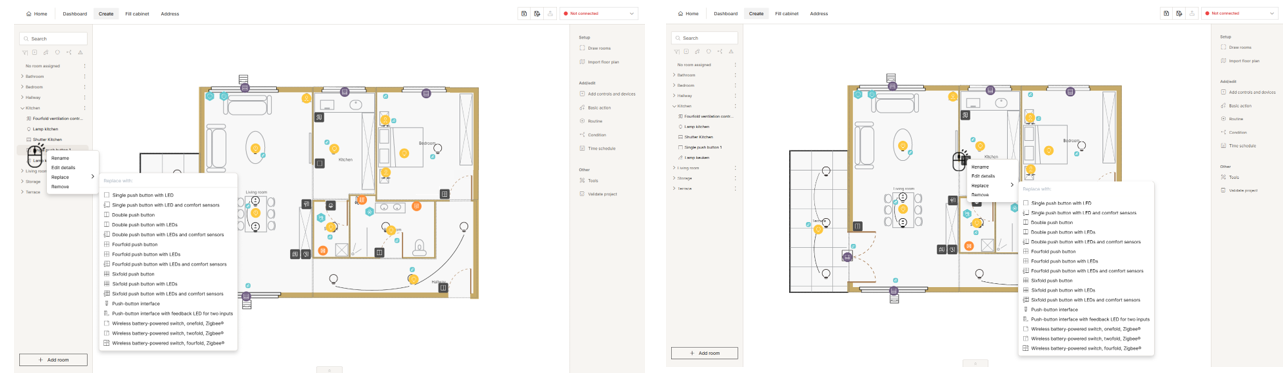Click the upload icon in left screen toolbar

[x=550, y=14]
